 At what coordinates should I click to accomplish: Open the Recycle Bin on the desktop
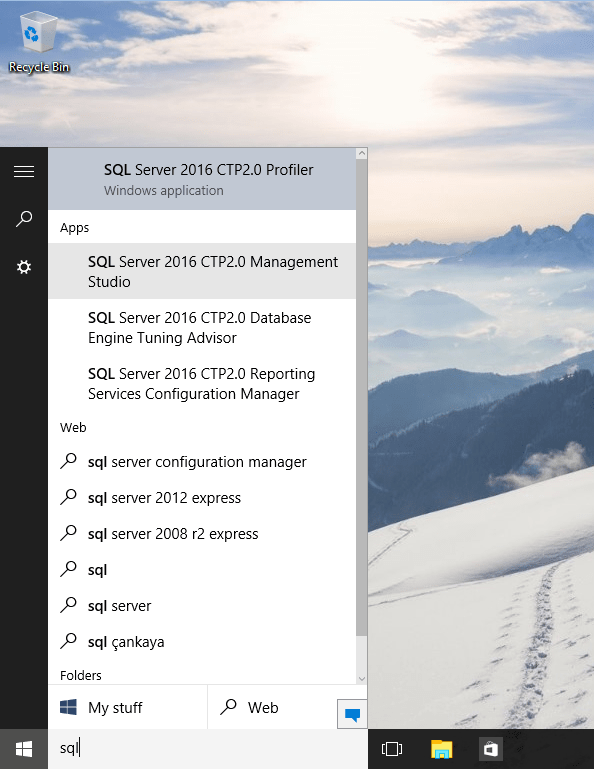tap(39, 43)
